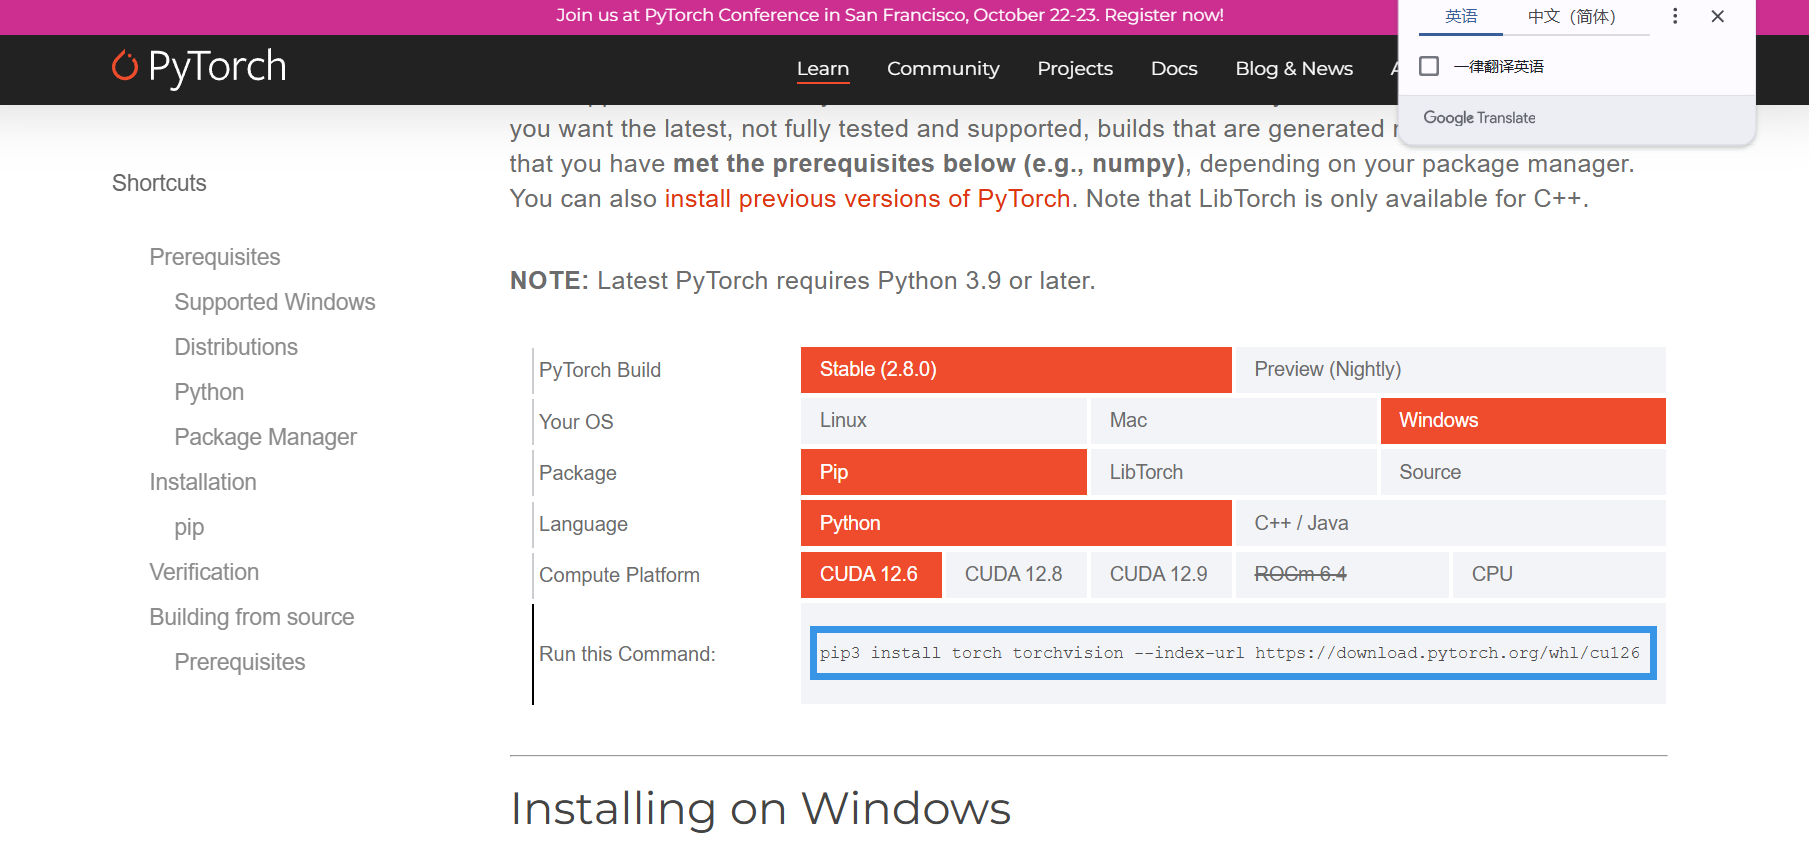Open the Community menu
Viewport: 1809px width, 844px height.
click(x=943, y=69)
